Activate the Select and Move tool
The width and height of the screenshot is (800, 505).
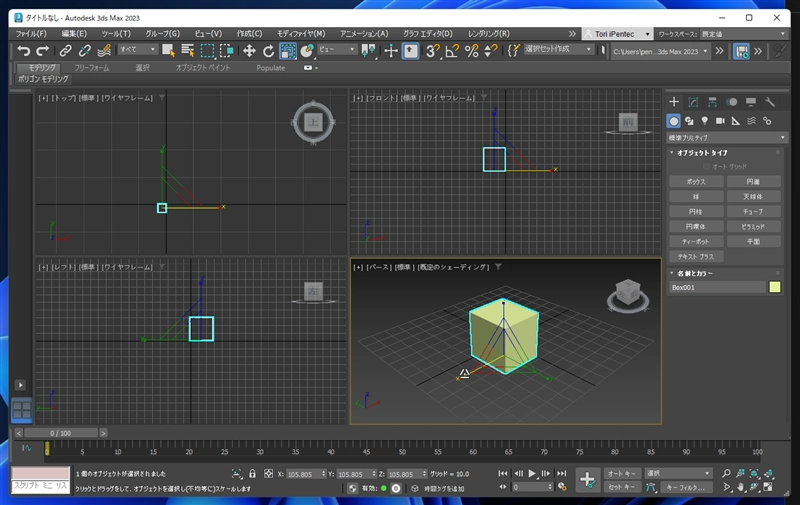(249, 50)
